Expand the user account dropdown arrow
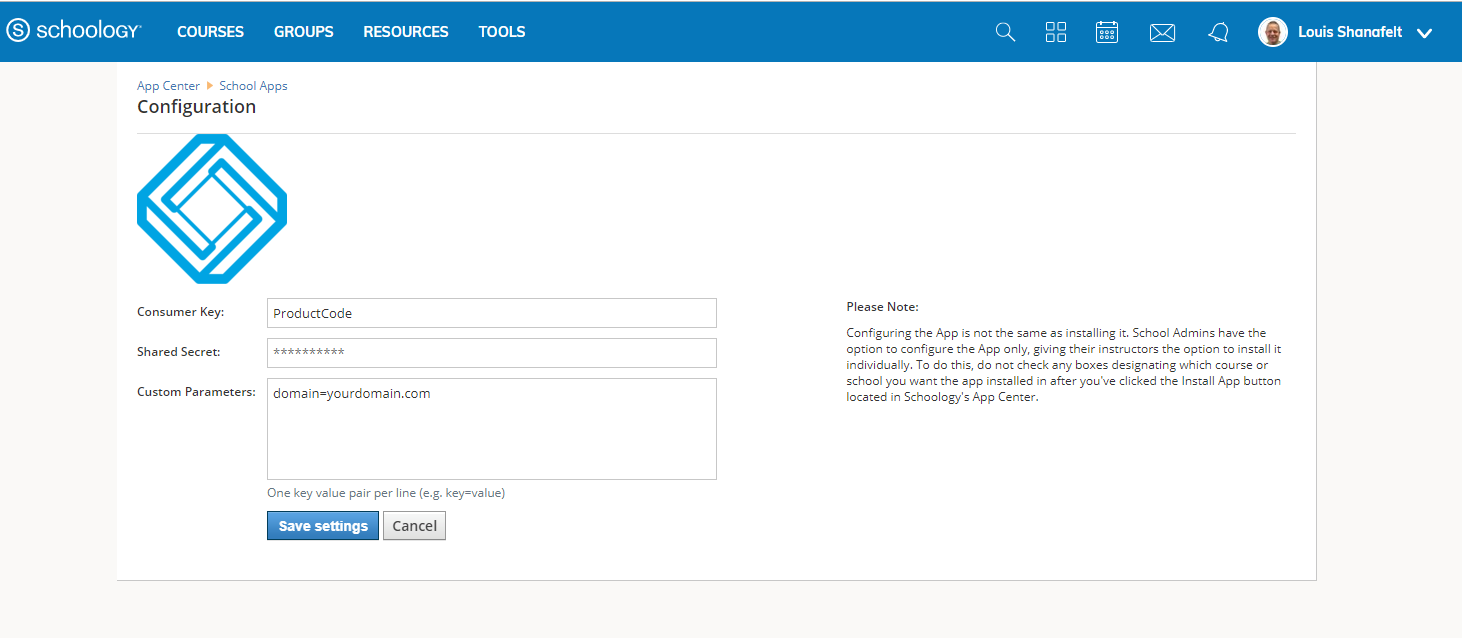 click(x=1425, y=33)
